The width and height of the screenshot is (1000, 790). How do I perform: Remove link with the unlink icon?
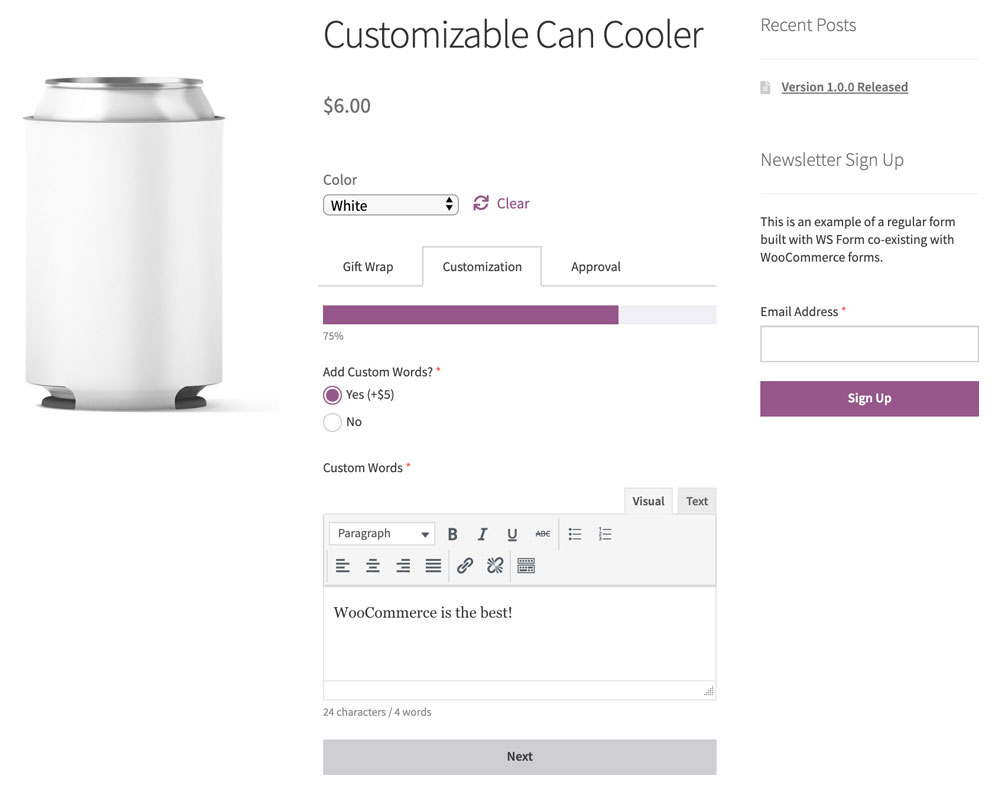(495, 566)
